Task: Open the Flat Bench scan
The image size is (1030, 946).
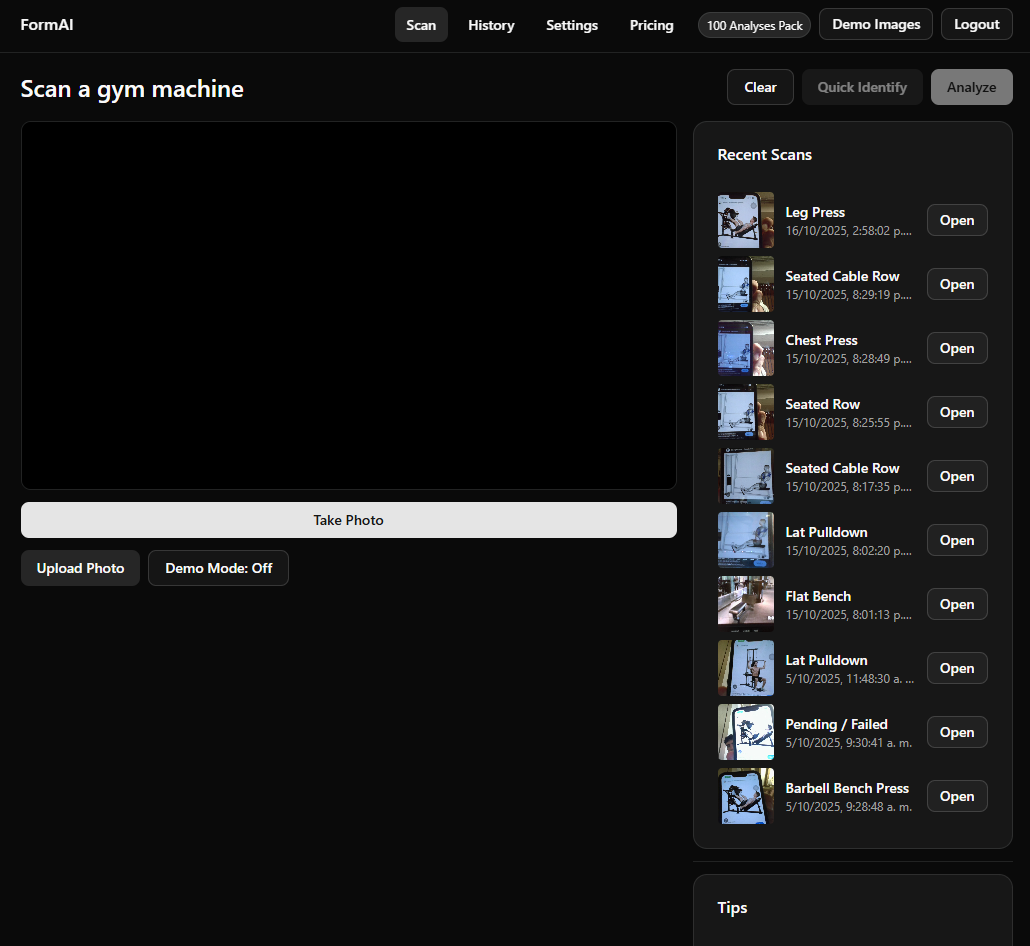Action: point(956,604)
